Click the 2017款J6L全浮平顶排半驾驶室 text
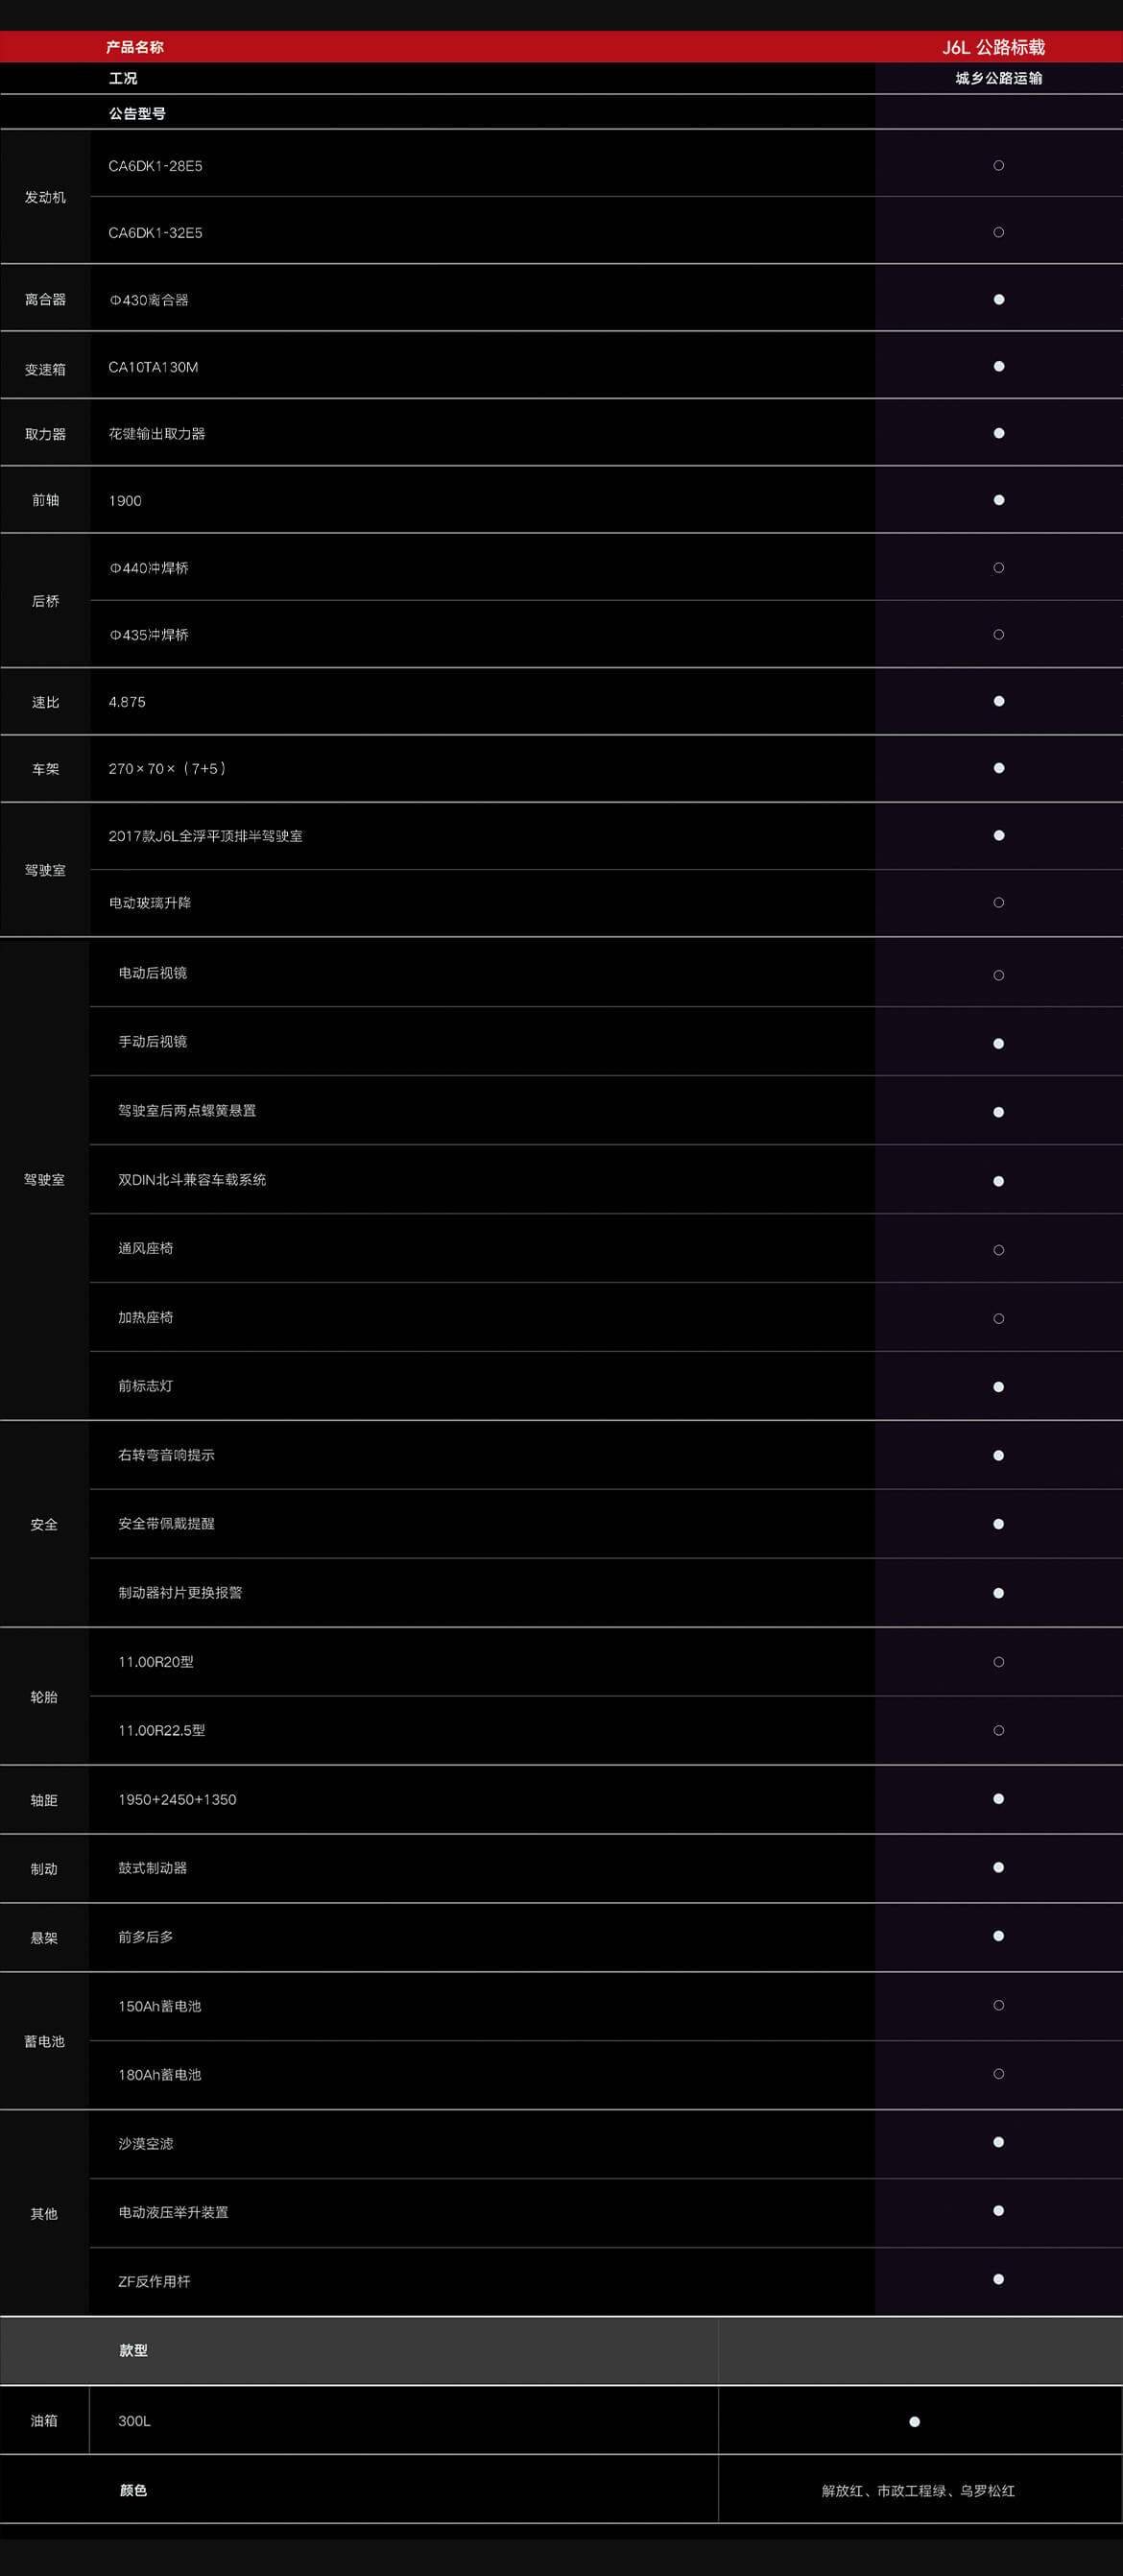This screenshot has height=2576, width=1123. [x=205, y=836]
